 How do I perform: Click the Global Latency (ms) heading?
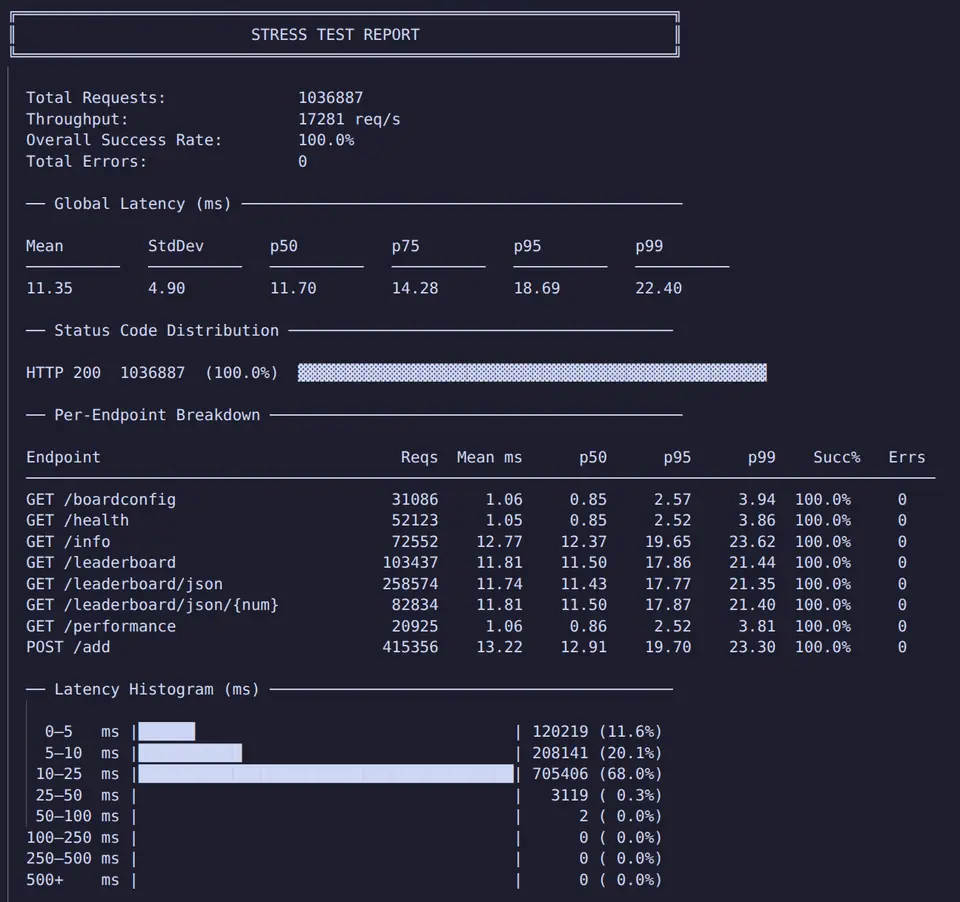coord(143,203)
